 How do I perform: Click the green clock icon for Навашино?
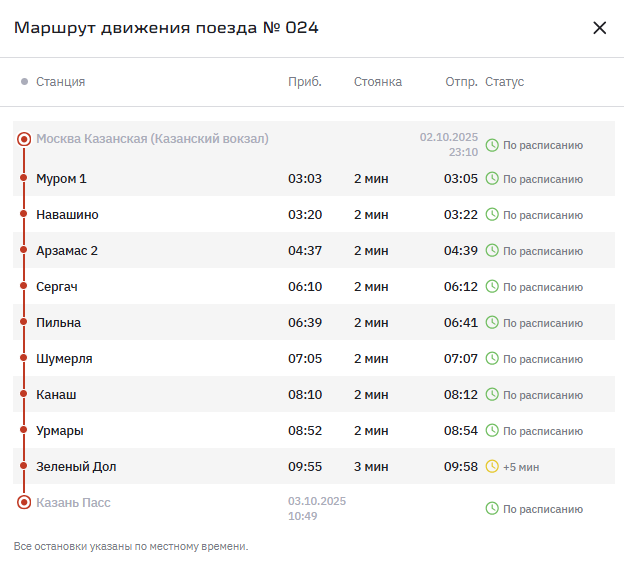(492, 215)
